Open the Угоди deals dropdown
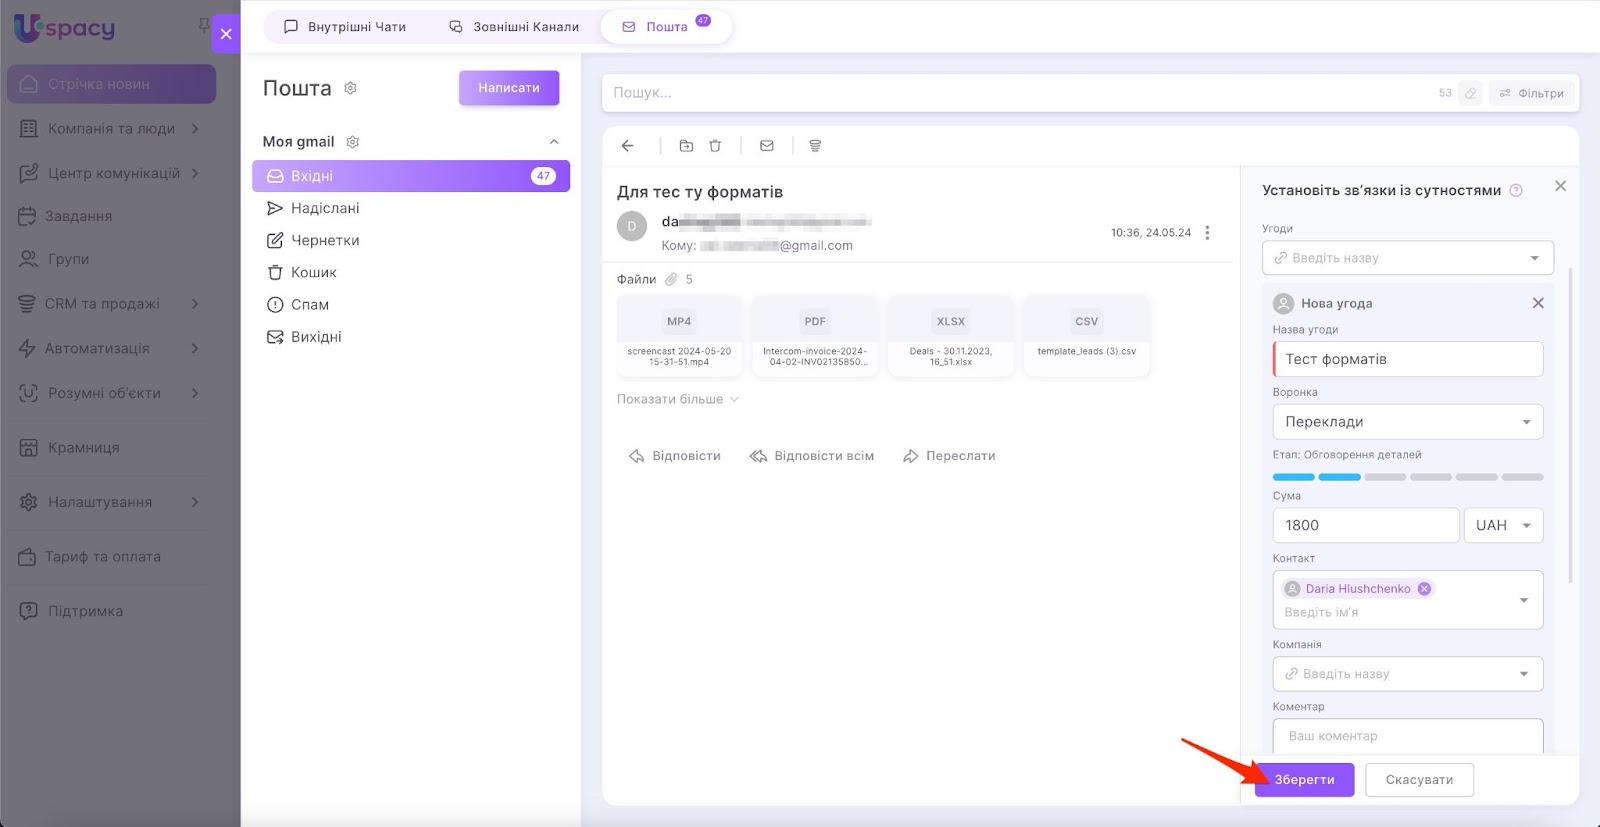The image size is (1600, 827). click(x=1407, y=258)
